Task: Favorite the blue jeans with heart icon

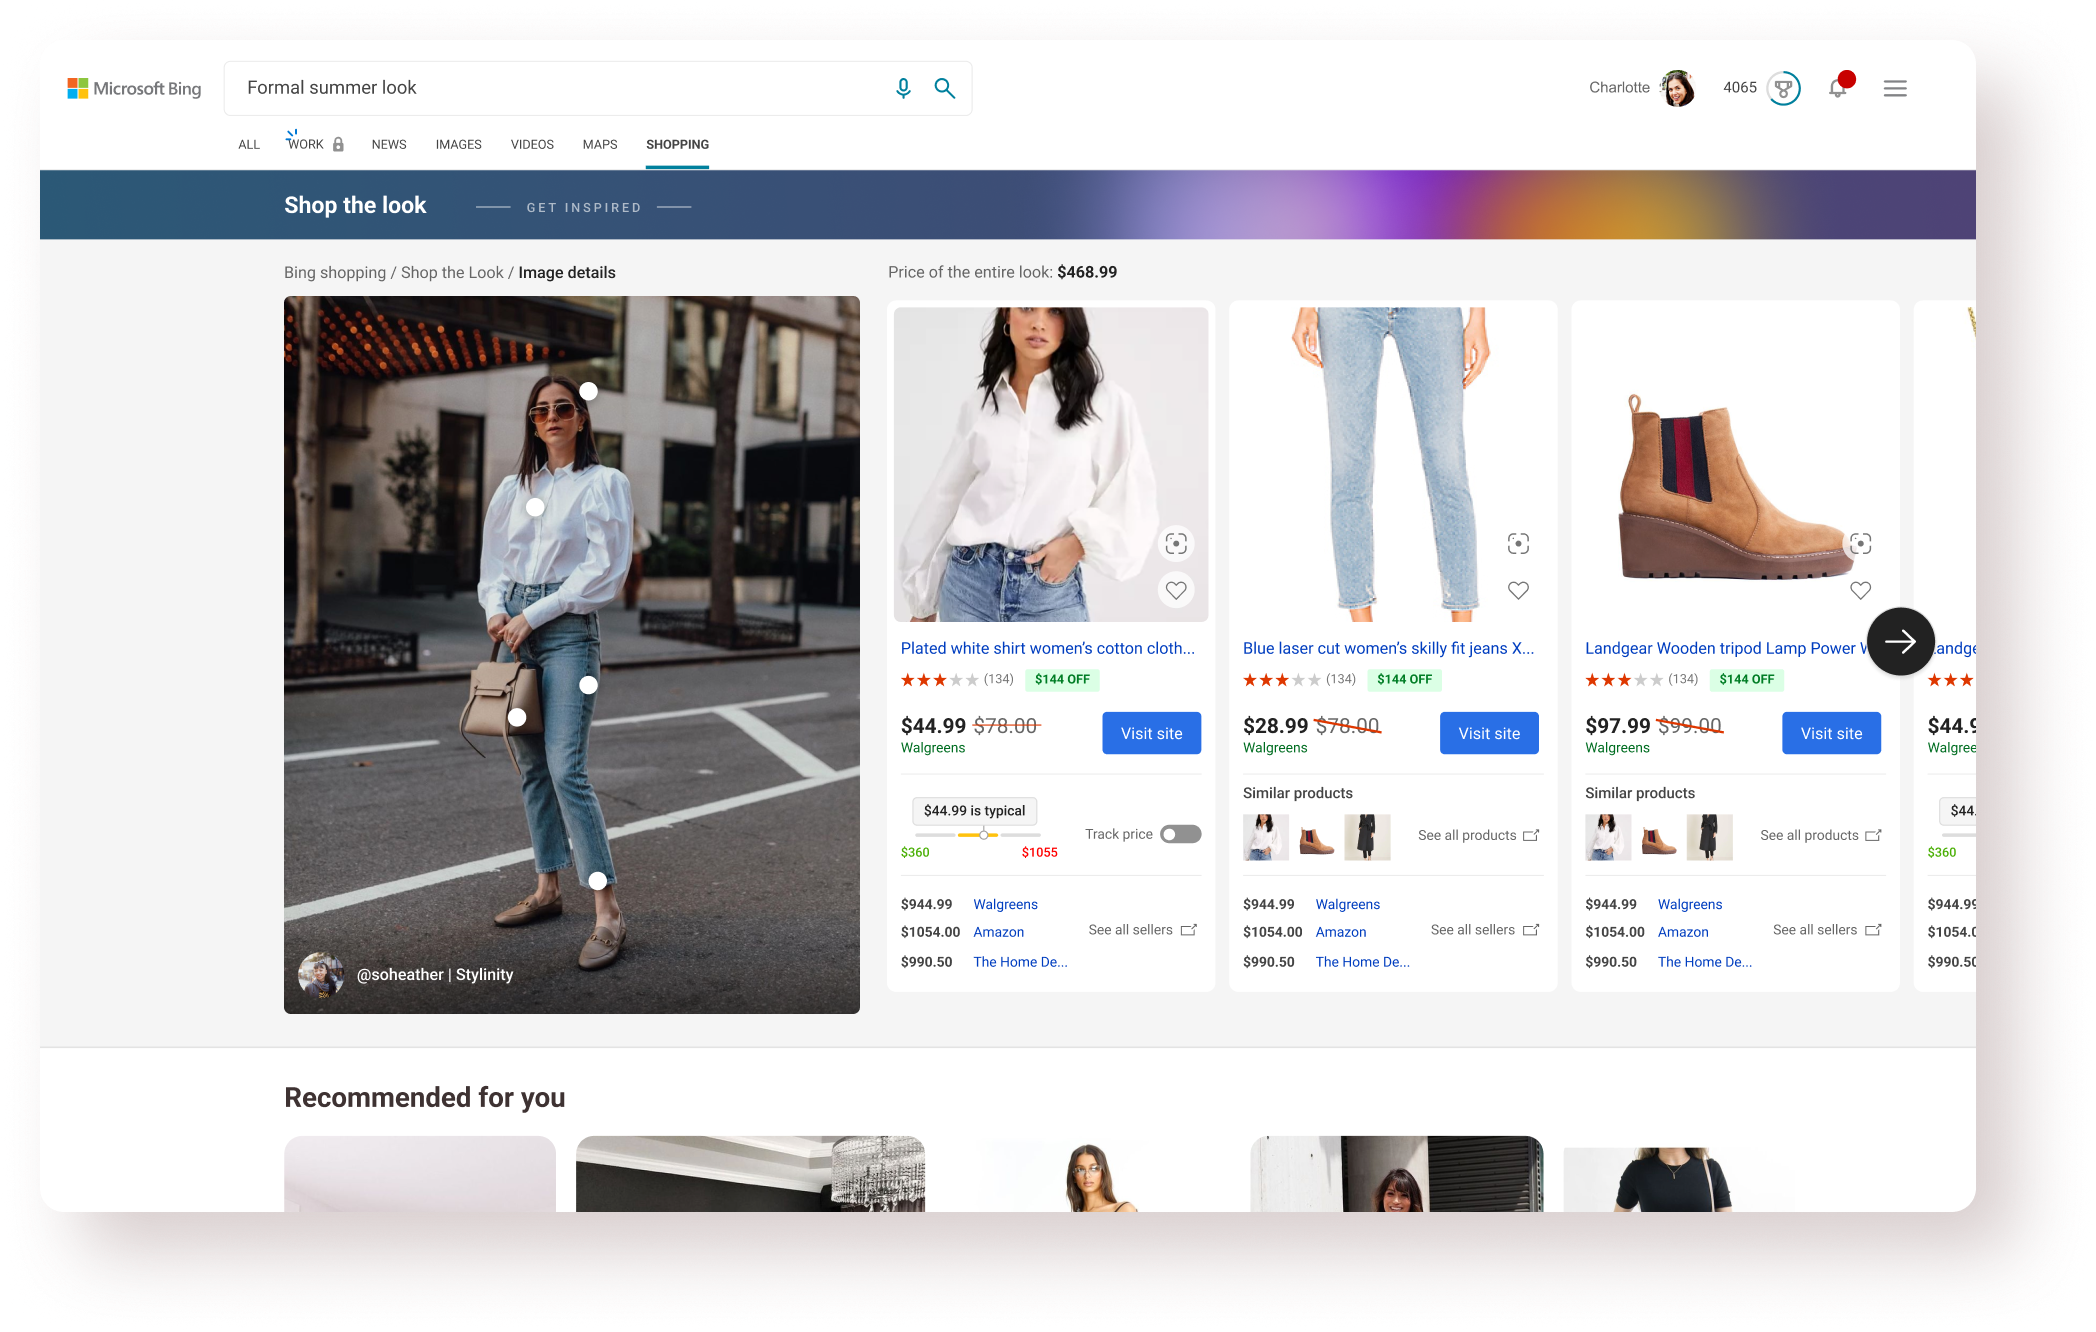Action: click(1518, 590)
